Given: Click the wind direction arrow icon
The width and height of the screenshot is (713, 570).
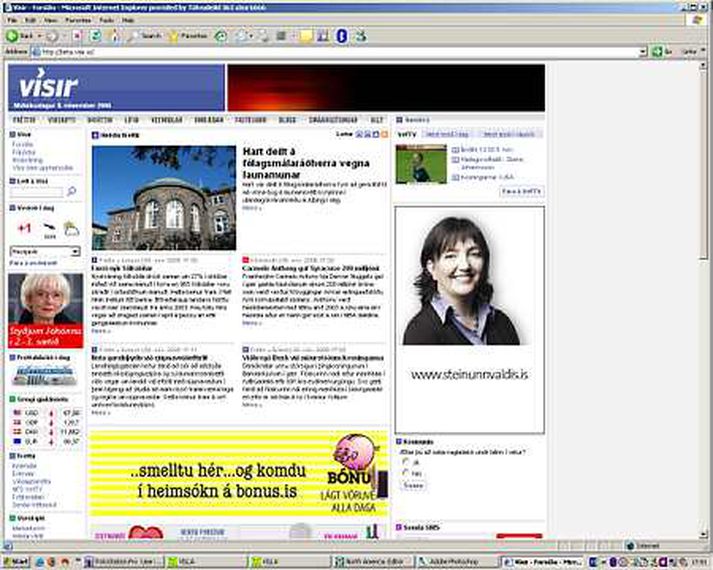Looking at the screenshot, I should tap(49, 226).
